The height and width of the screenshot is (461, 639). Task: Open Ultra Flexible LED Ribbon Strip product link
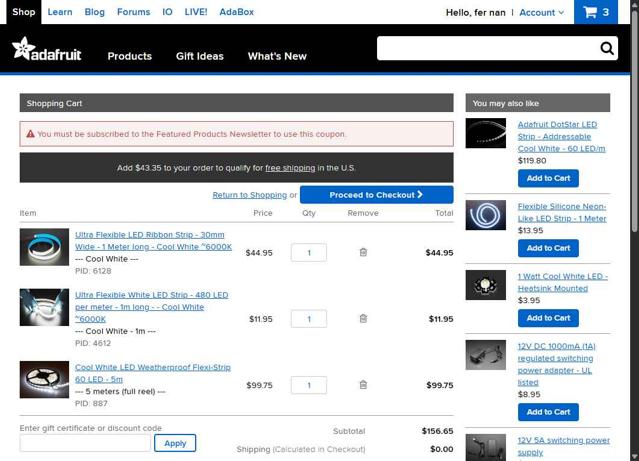pyautogui.click(x=153, y=241)
